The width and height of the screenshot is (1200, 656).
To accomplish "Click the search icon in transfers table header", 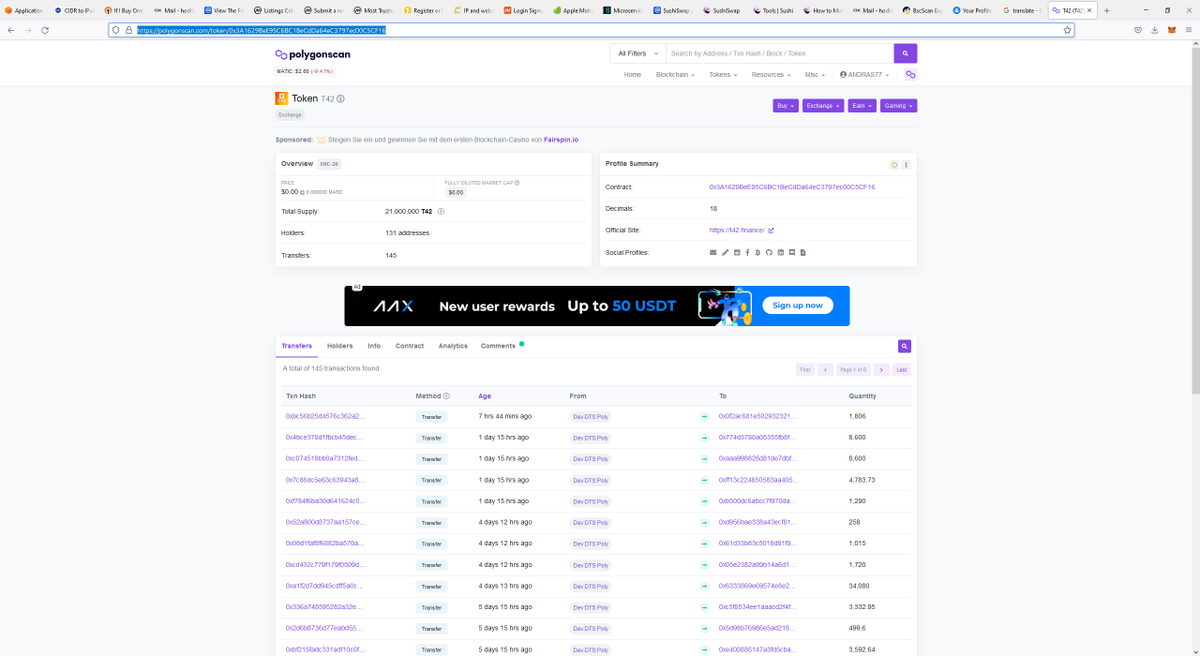I will coord(904,346).
